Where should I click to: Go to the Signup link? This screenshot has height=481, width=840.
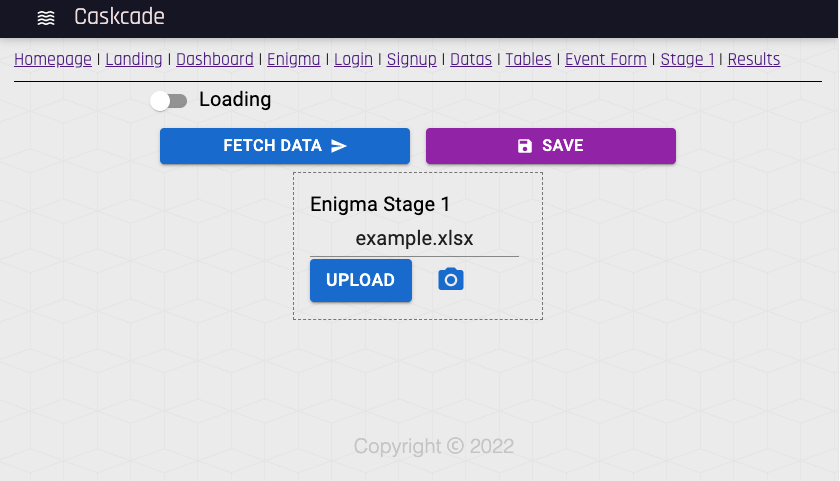[411, 59]
